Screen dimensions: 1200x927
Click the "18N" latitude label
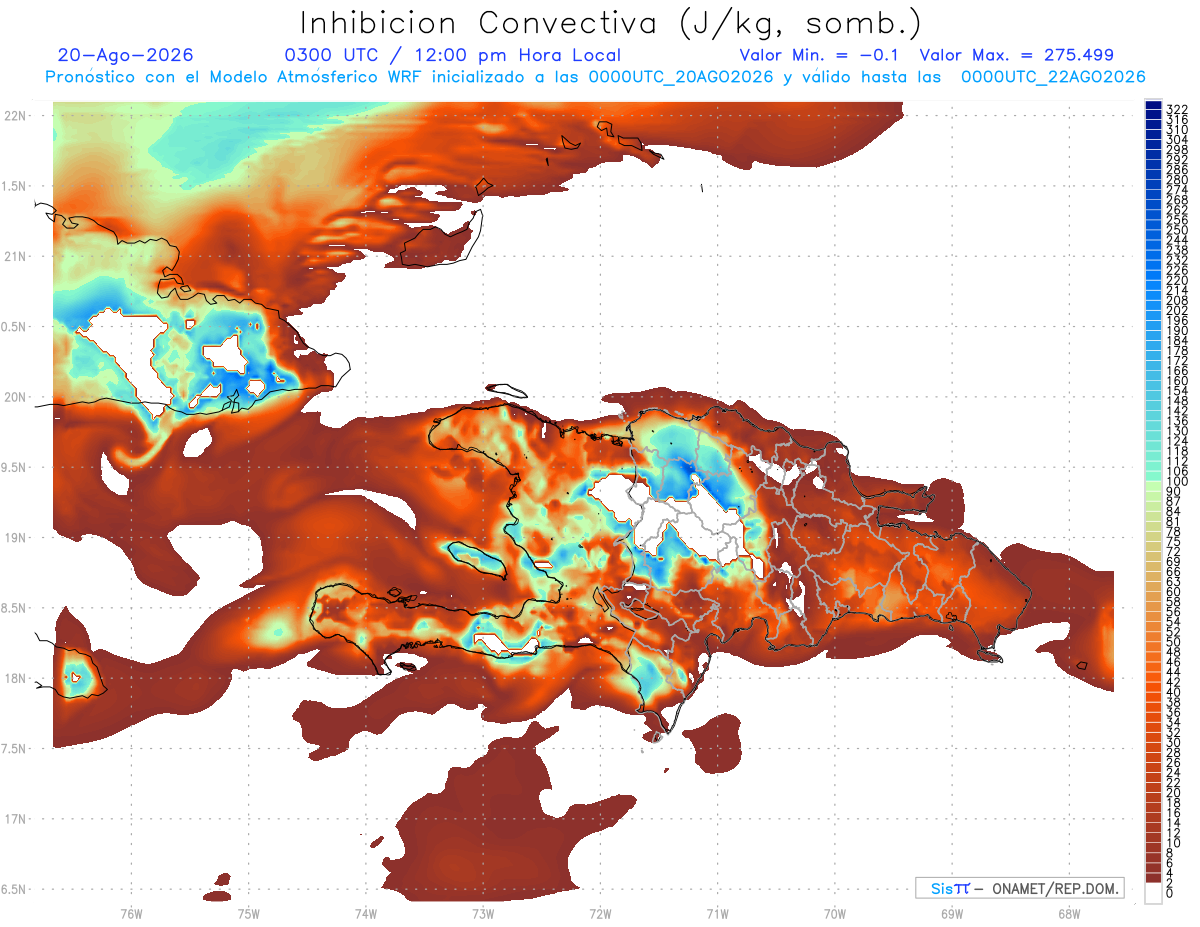[16, 678]
